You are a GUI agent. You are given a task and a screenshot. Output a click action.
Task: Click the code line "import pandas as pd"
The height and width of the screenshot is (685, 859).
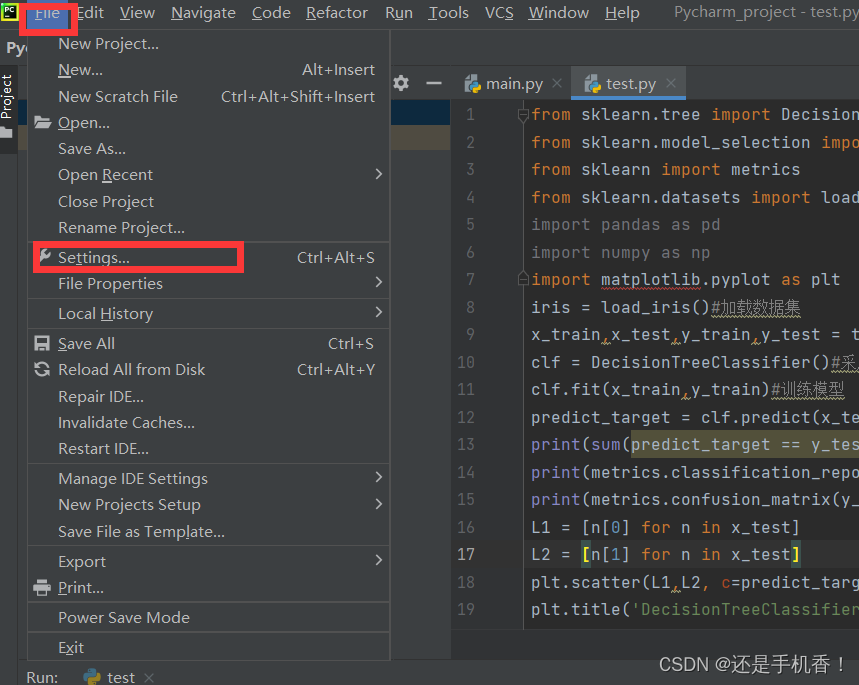[626, 225]
